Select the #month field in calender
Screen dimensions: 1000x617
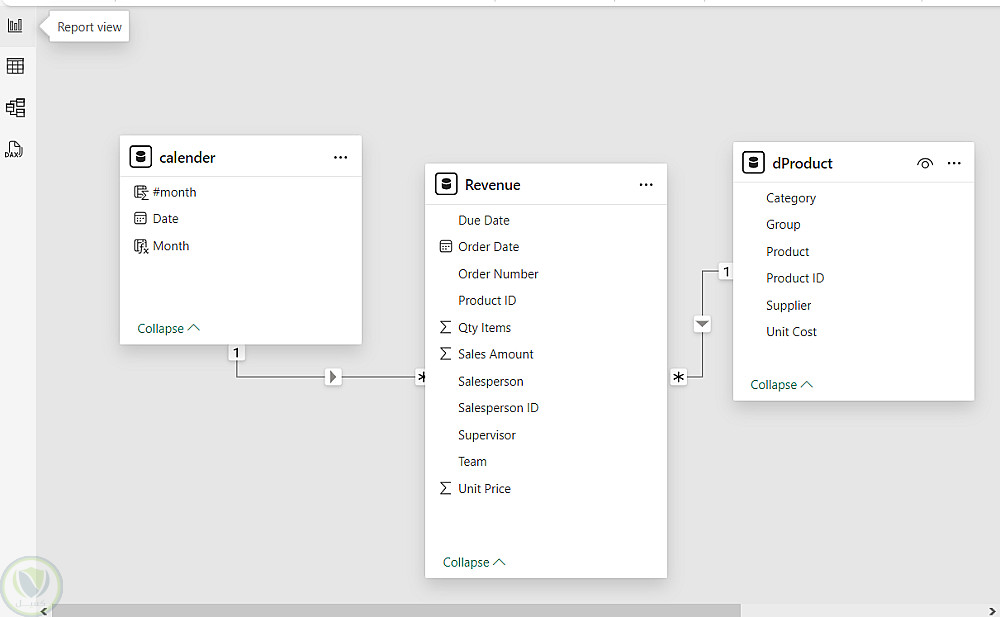(174, 192)
